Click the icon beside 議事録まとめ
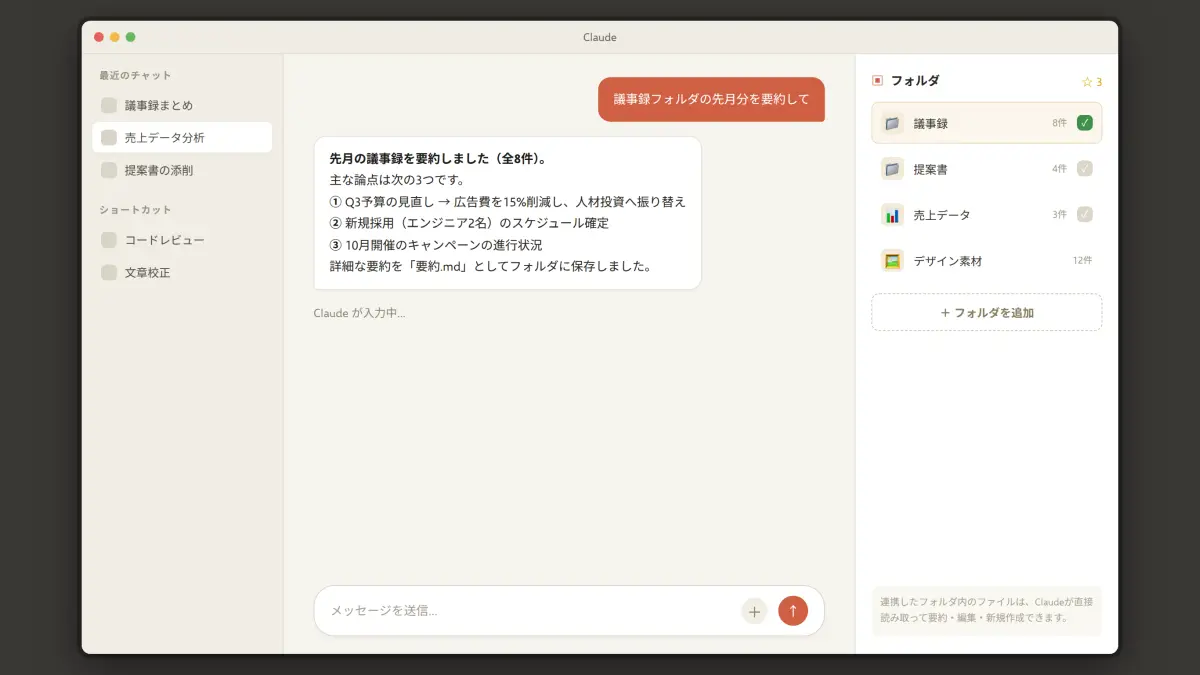 [x=109, y=105]
